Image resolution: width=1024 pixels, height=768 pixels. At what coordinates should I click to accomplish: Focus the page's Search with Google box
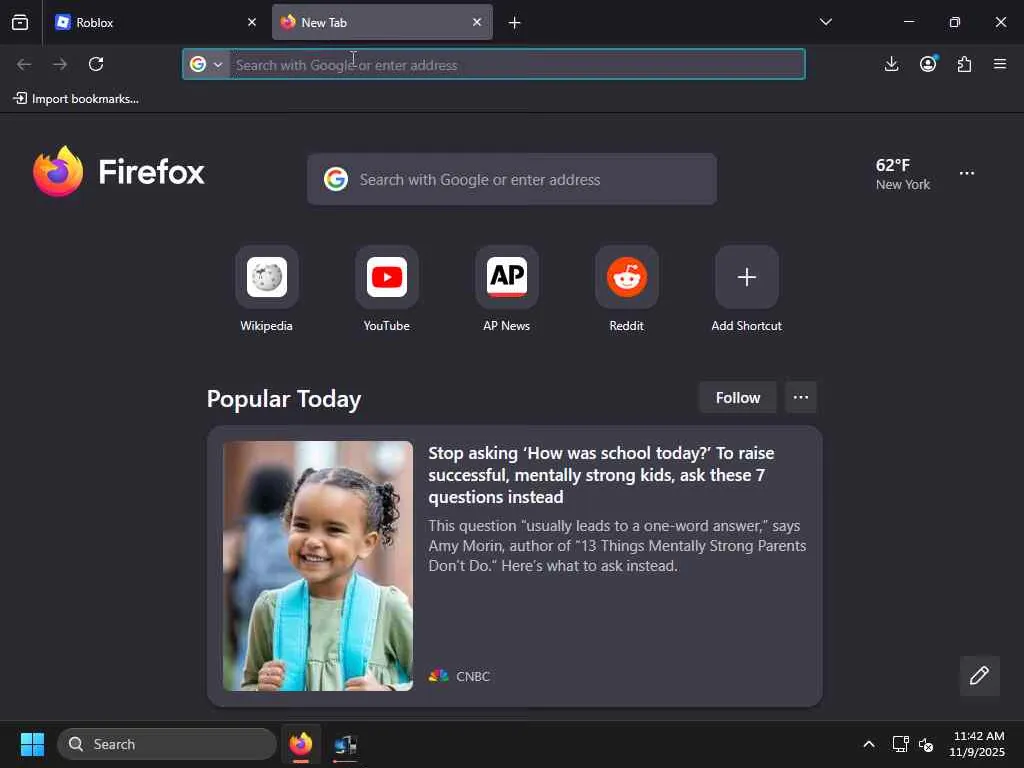[x=512, y=180]
